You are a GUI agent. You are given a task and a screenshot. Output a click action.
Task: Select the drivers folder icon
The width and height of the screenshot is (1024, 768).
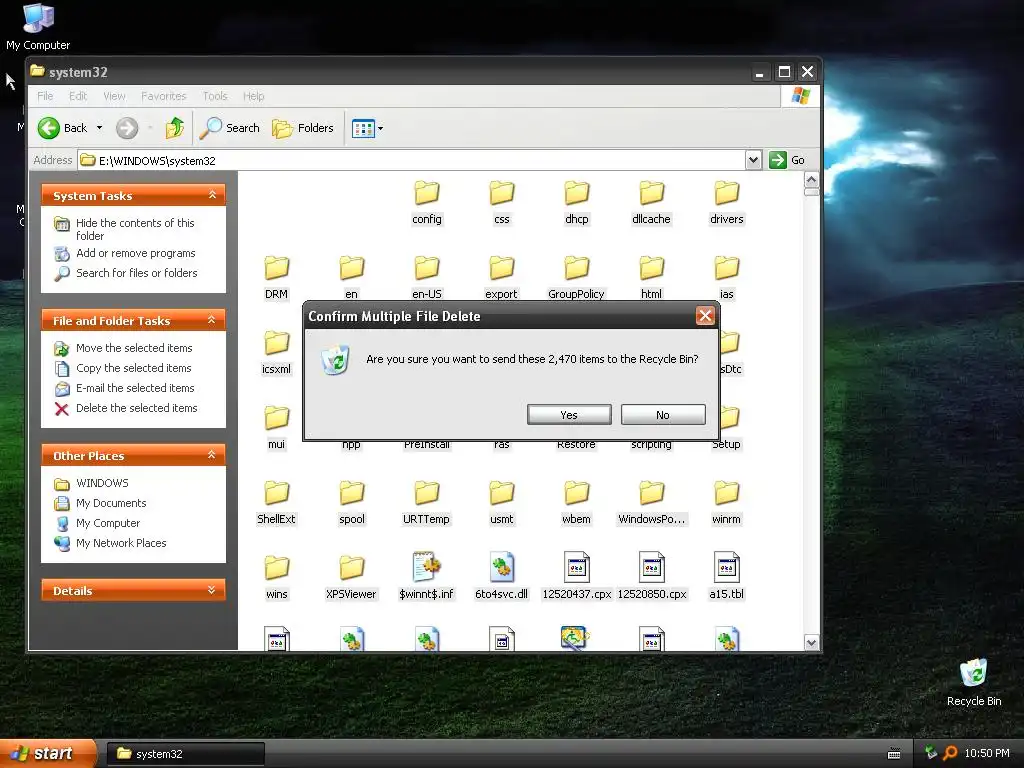click(x=726, y=193)
